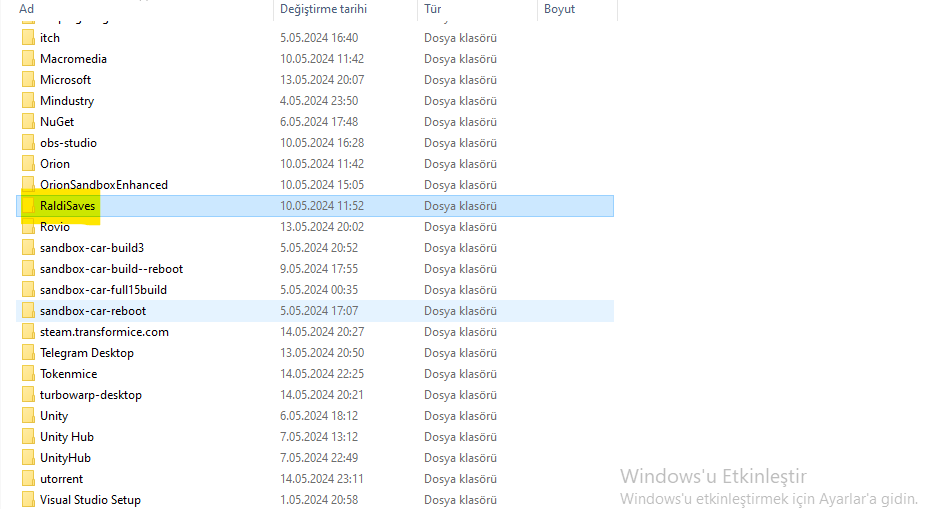Select the obs-studio folder icon

pyautogui.click(x=28, y=142)
